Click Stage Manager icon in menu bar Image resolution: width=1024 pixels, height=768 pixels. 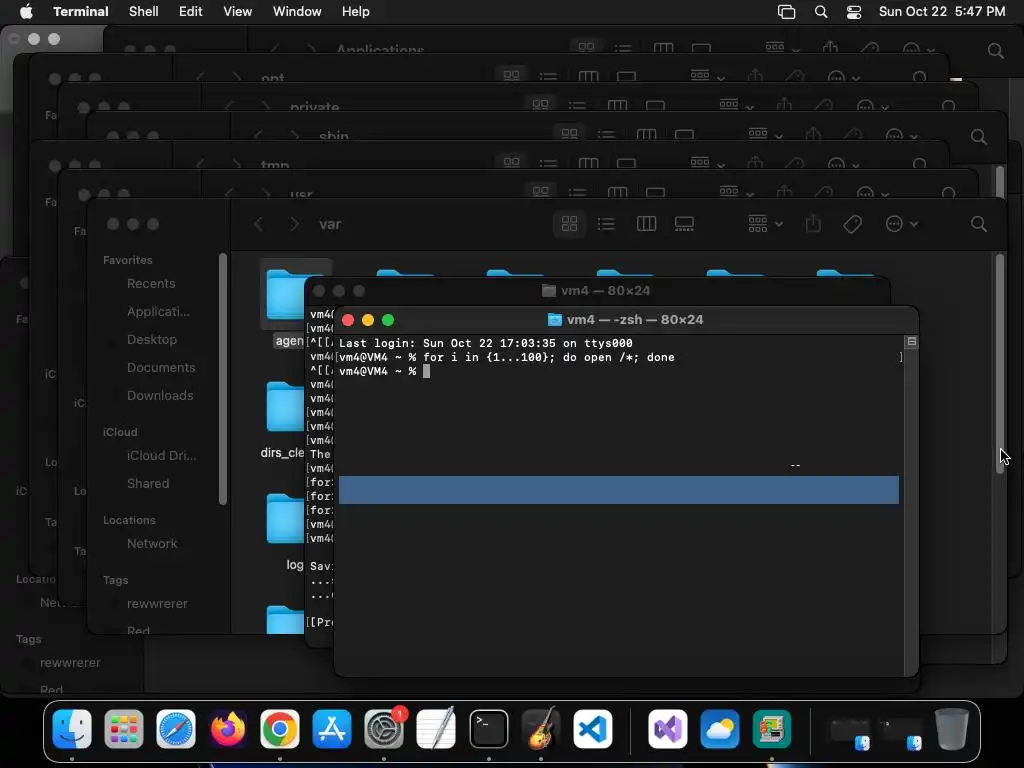coord(786,12)
